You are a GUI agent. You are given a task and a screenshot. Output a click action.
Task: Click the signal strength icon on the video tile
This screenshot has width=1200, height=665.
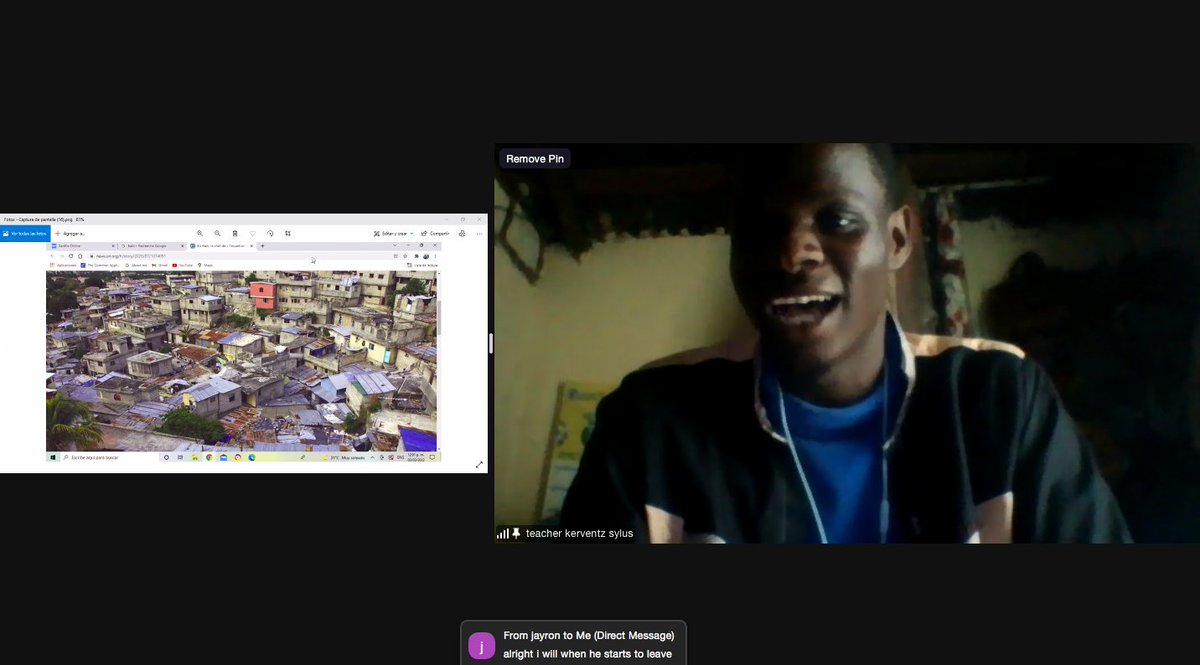point(503,533)
